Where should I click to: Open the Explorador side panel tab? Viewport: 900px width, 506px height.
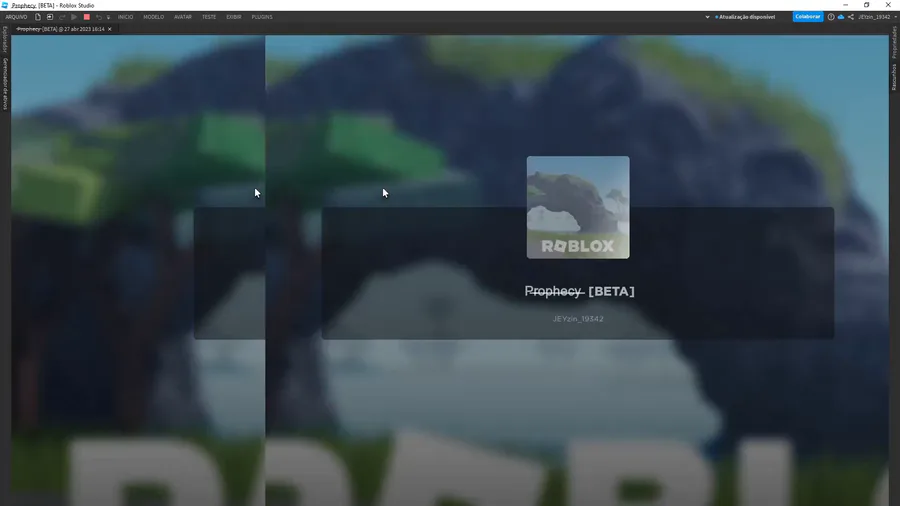tap(5, 40)
